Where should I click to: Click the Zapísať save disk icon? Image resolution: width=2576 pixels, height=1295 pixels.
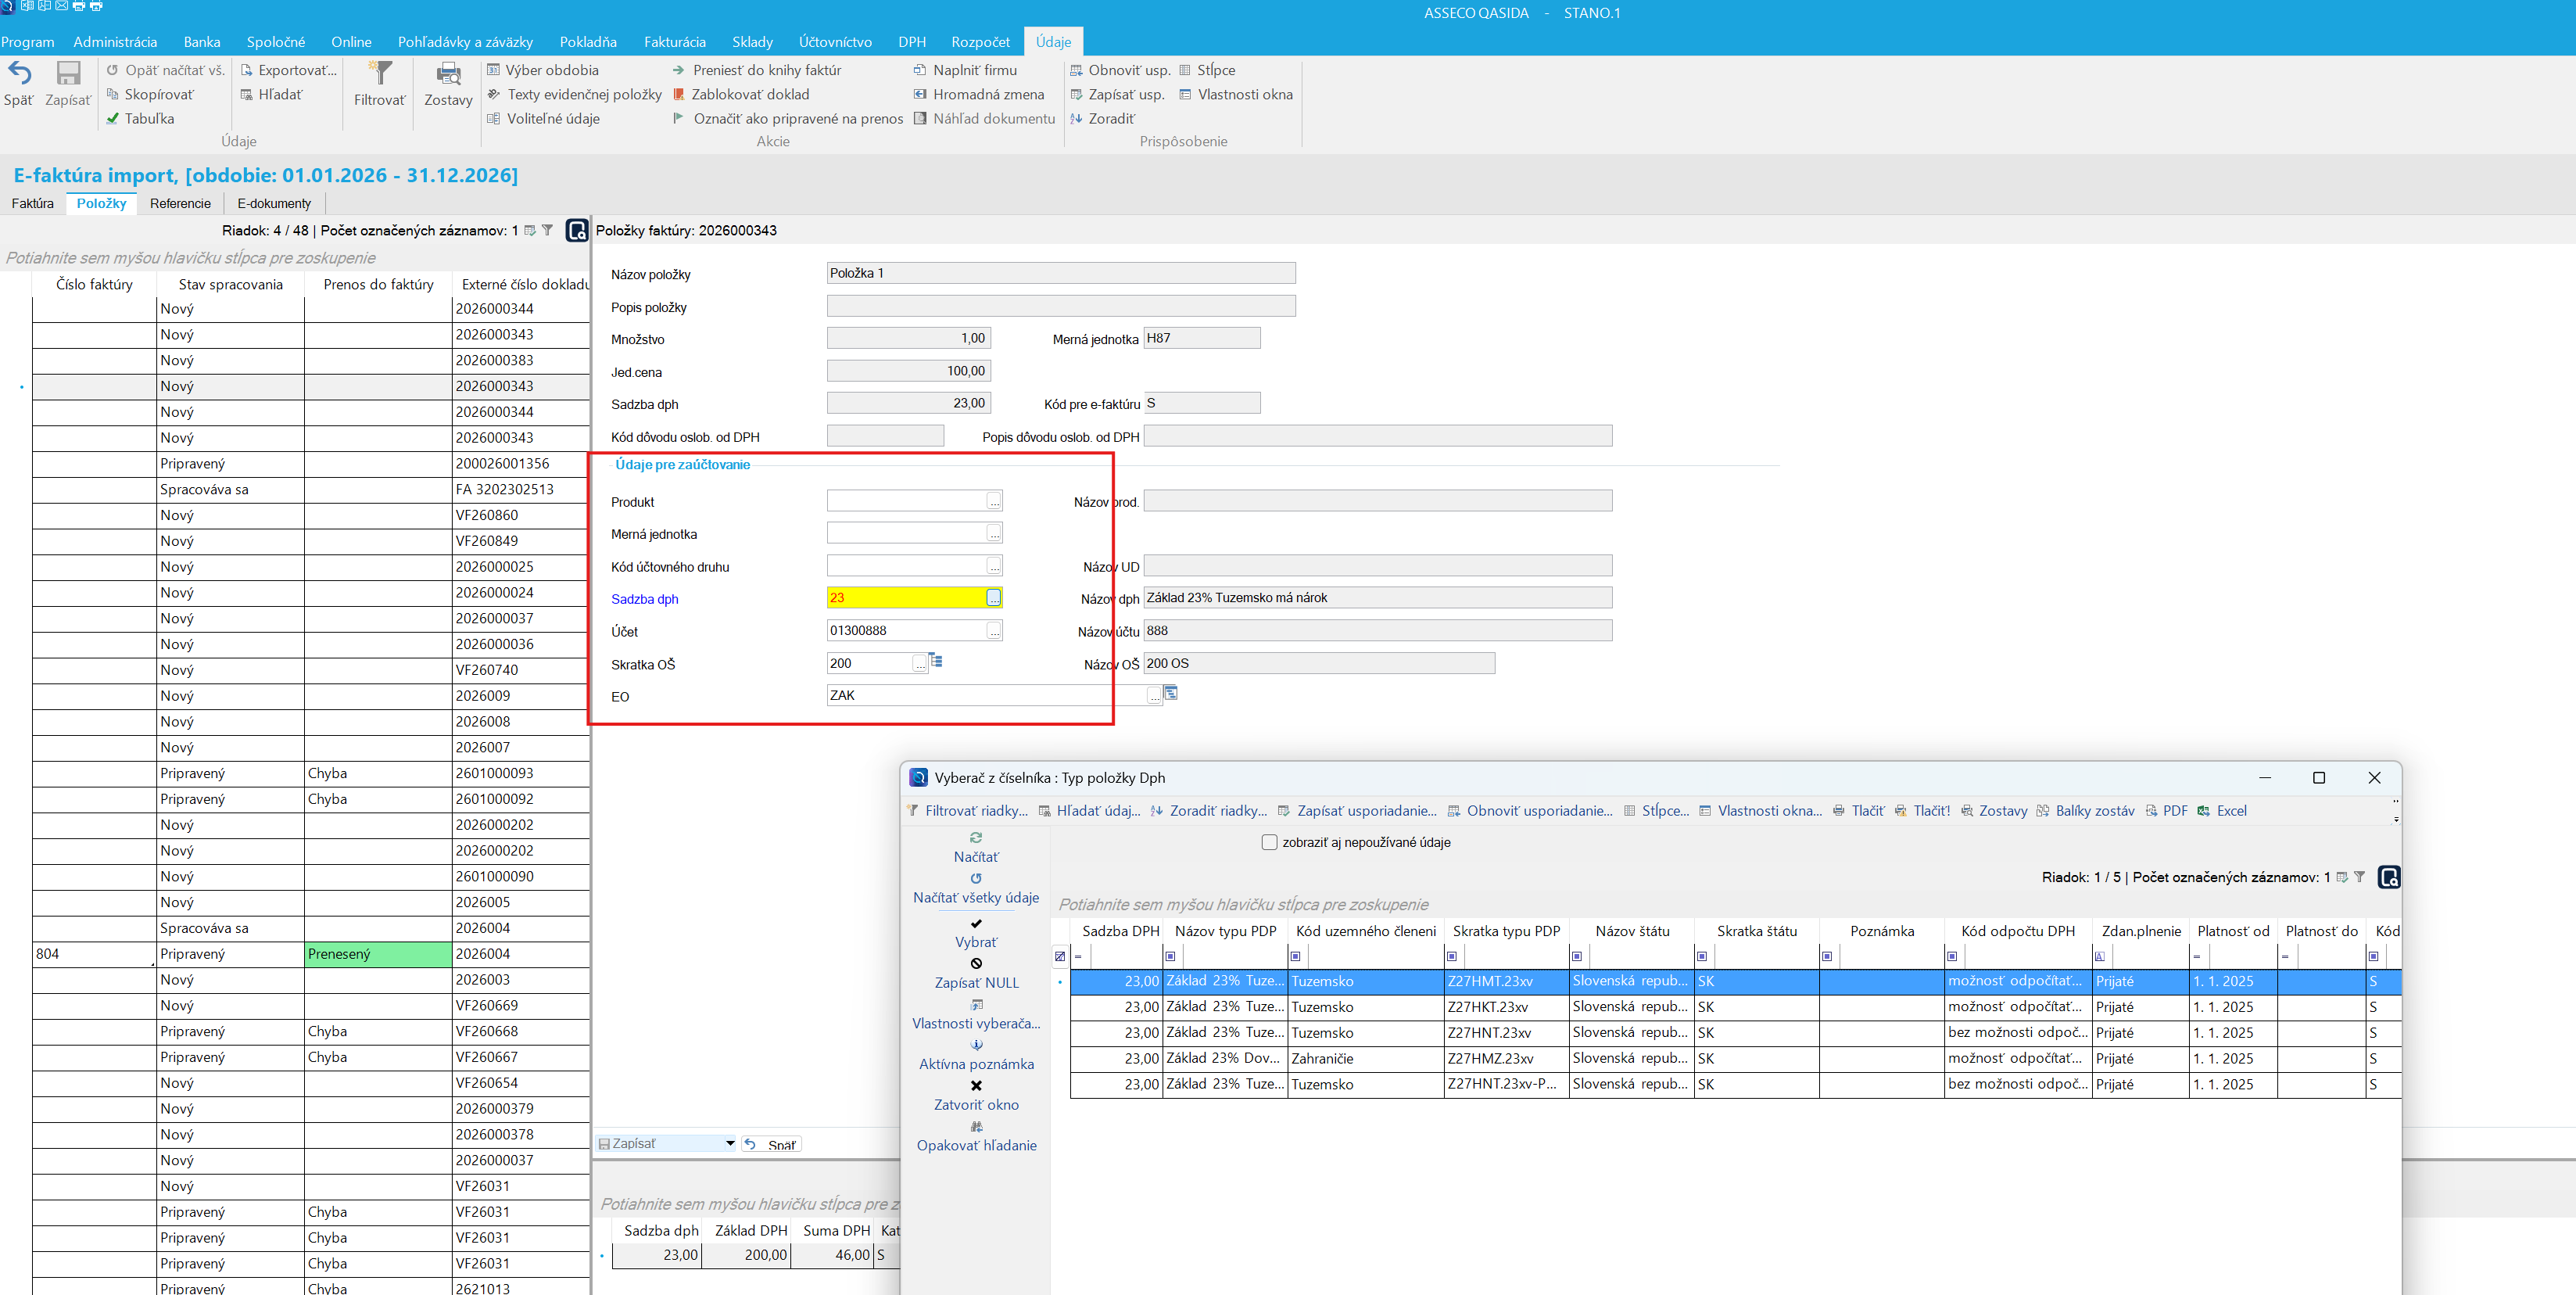tap(68, 73)
